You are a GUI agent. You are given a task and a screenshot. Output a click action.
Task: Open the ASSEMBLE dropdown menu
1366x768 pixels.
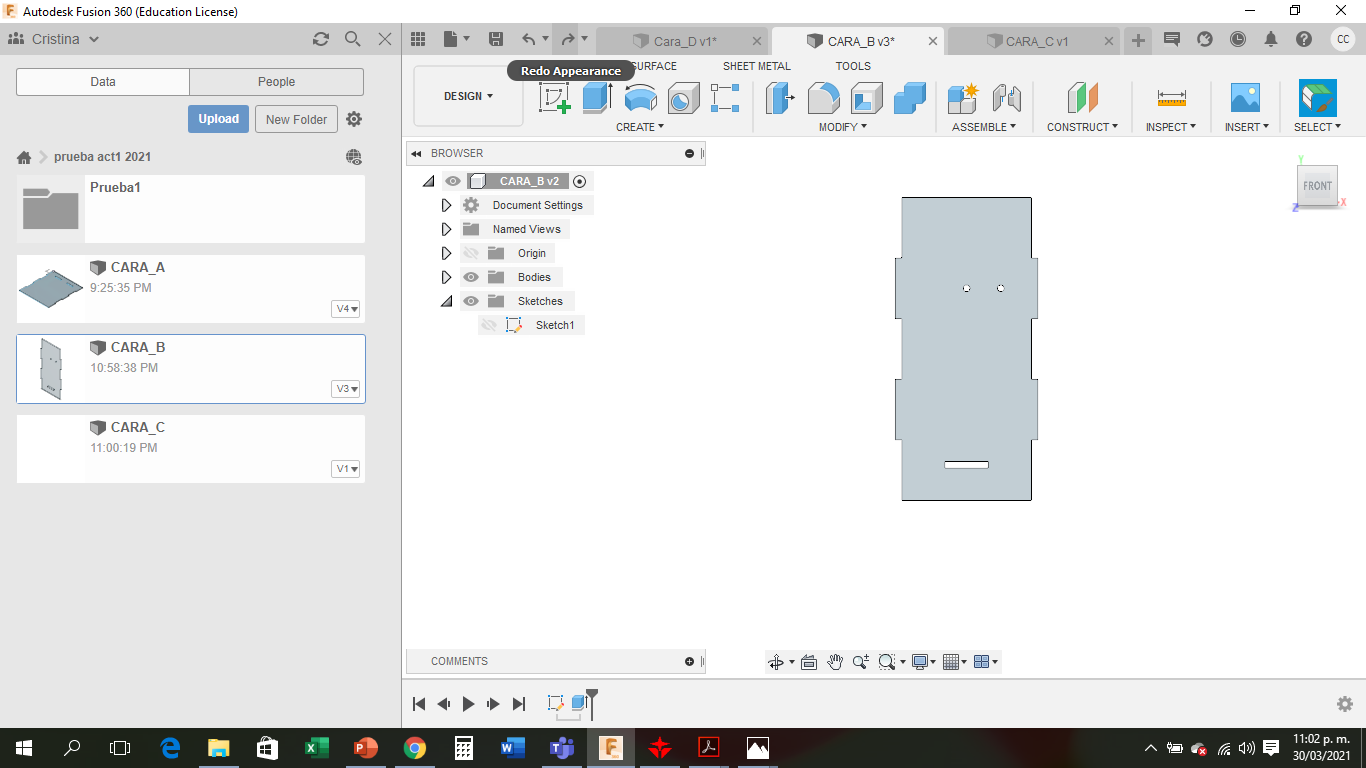[984, 127]
